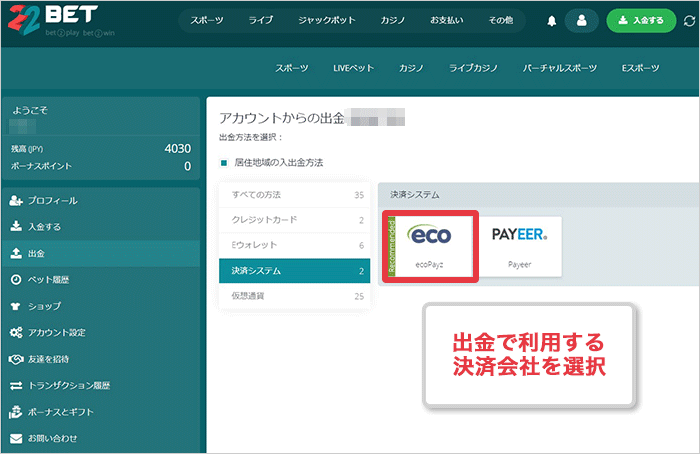Open プロフィール sidebar label
Viewport: 700px width, 454px height.
(x=53, y=200)
